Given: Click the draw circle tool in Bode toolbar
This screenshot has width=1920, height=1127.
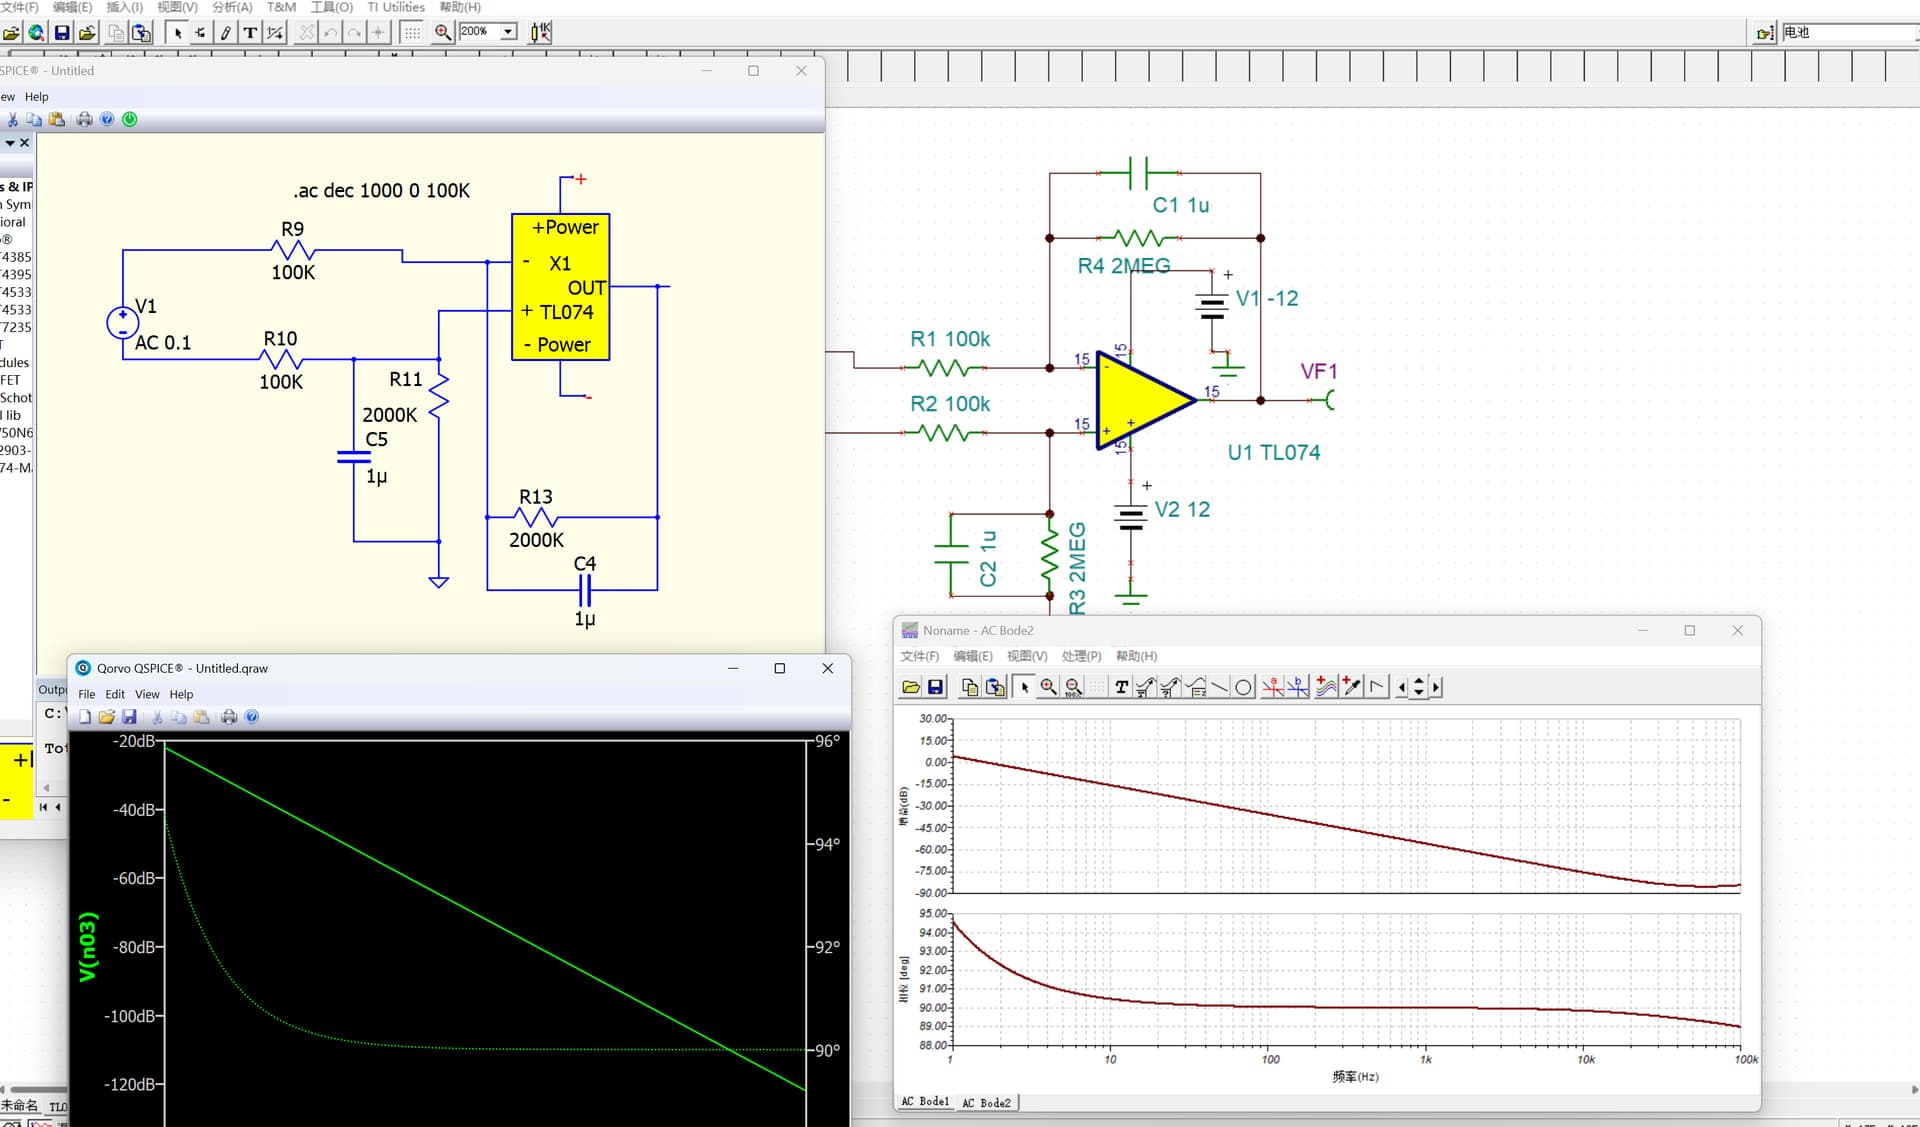Looking at the screenshot, I should pyautogui.click(x=1243, y=687).
